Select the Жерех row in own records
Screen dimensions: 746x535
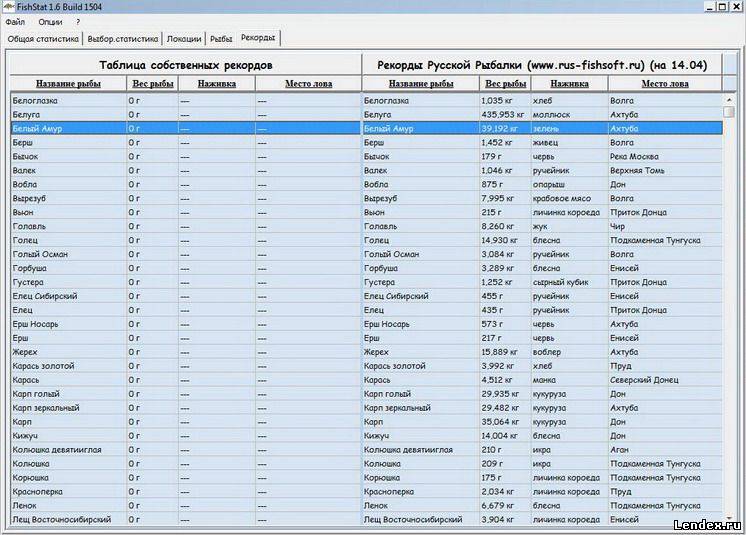tap(186, 352)
